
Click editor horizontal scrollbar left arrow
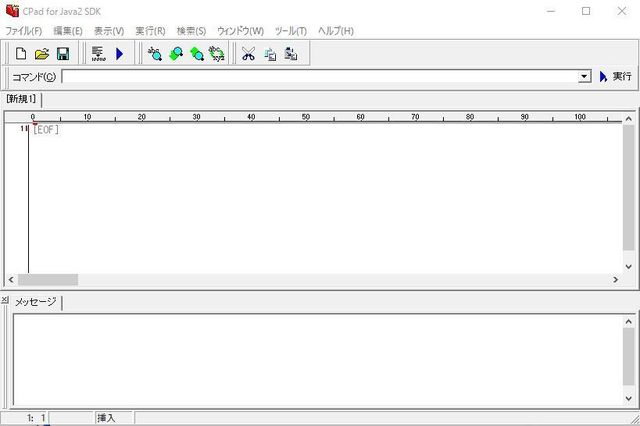coord(11,280)
